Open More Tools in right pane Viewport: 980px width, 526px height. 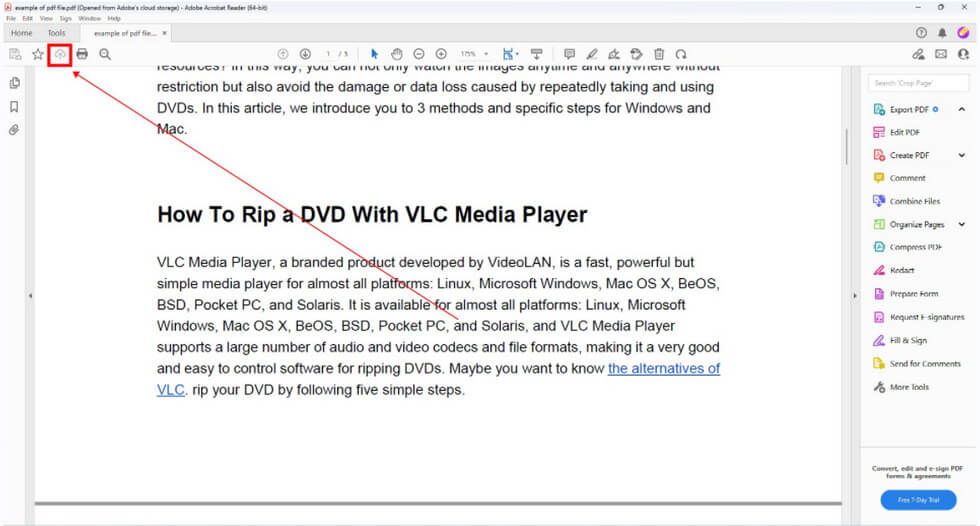pos(901,387)
